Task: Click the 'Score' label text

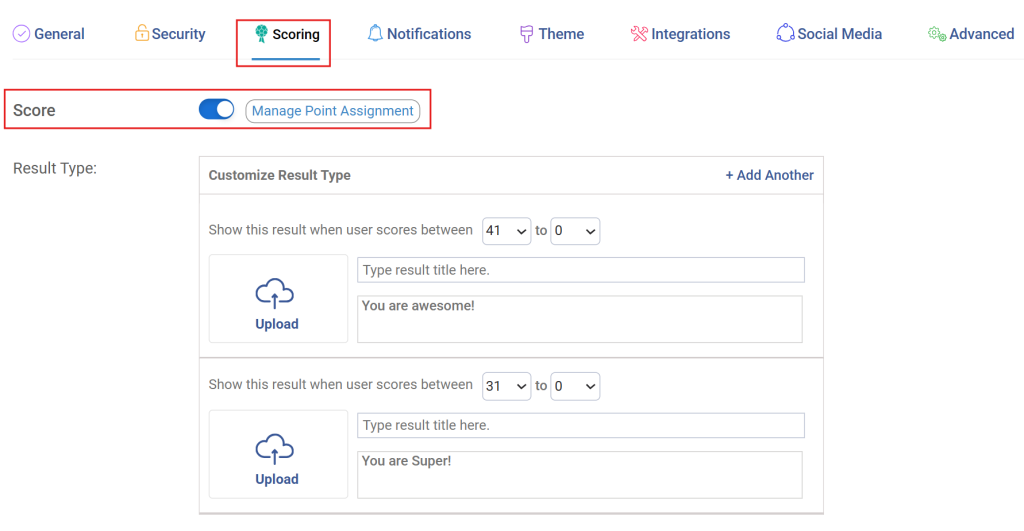Action: 34,110
